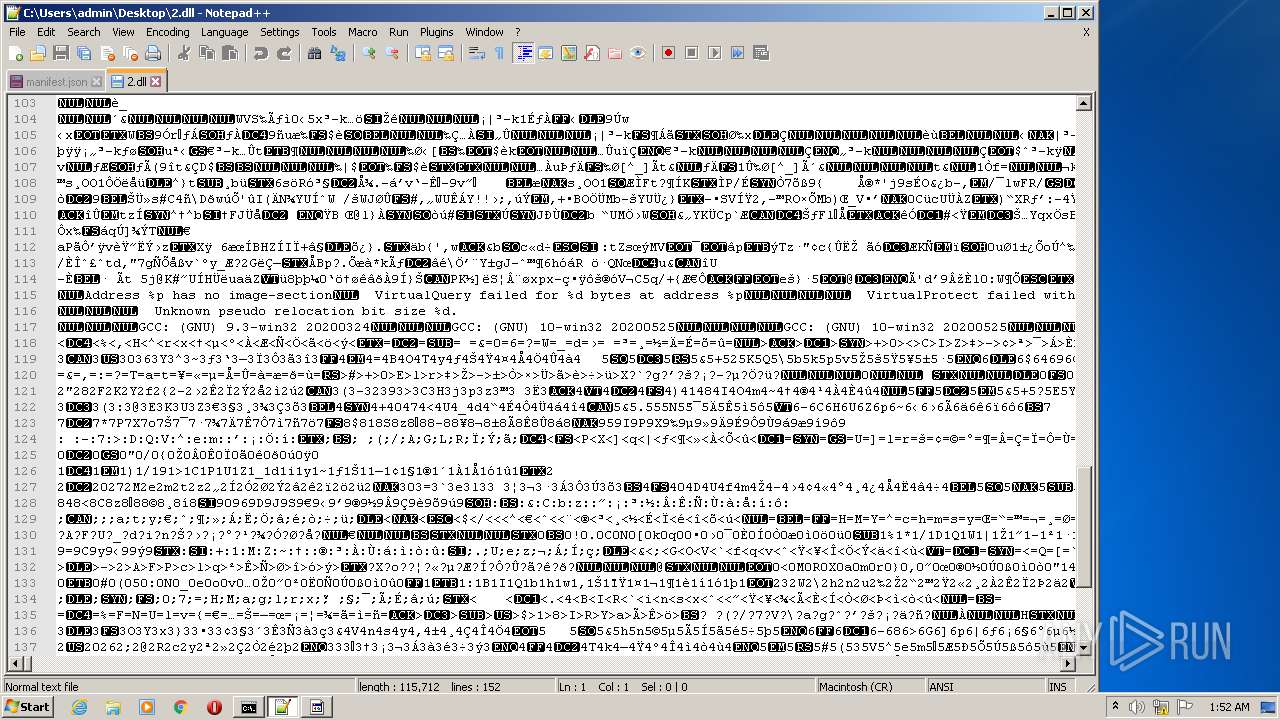Toggle file monitoring eye icon
This screenshot has height=720, width=1280.
point(637,53)
